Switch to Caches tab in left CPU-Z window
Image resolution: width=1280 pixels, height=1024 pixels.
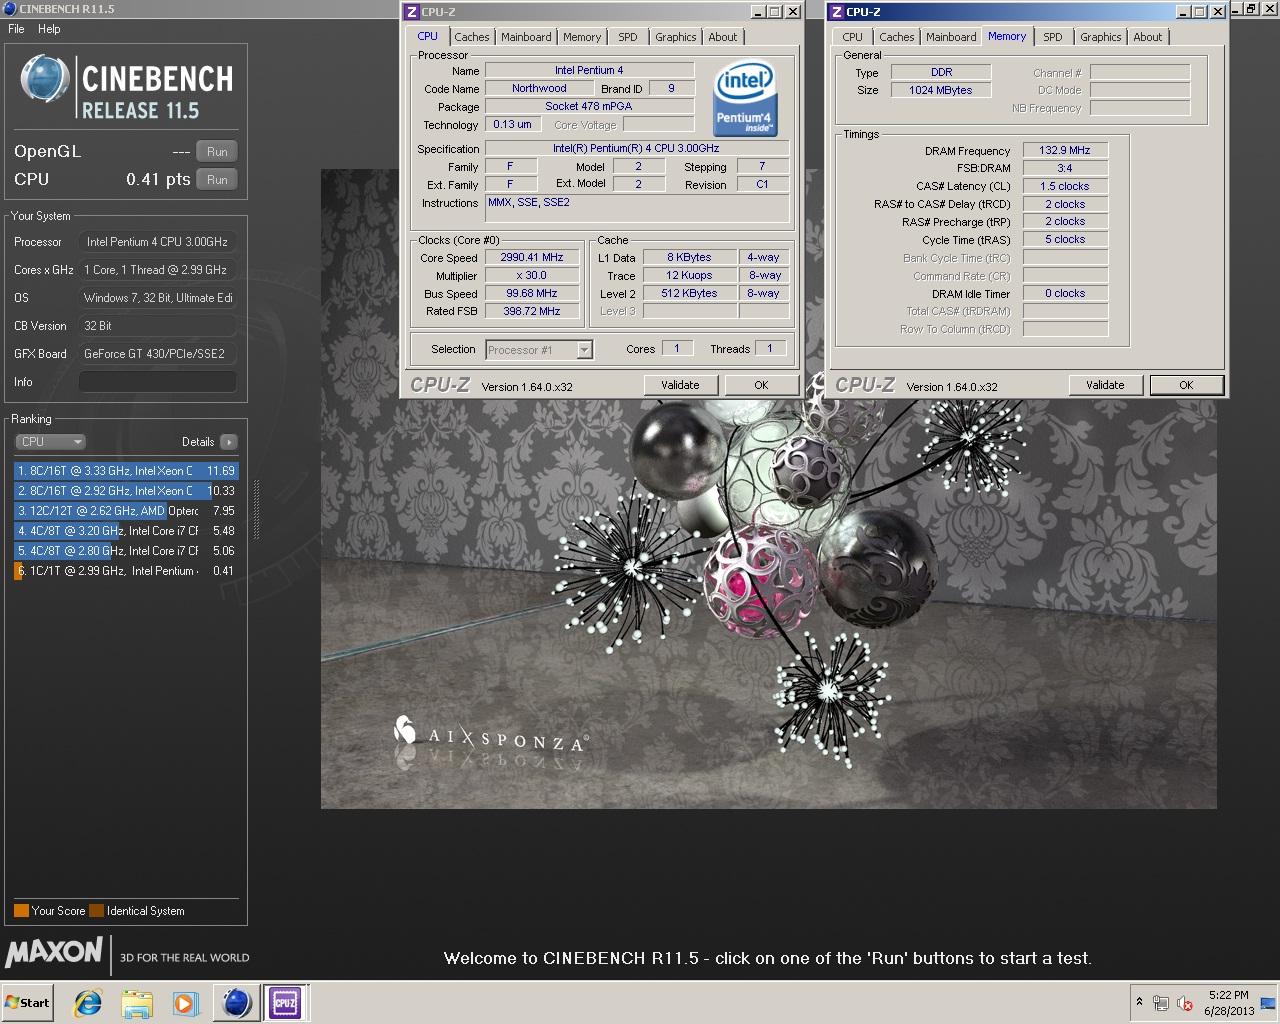point(472,37)
